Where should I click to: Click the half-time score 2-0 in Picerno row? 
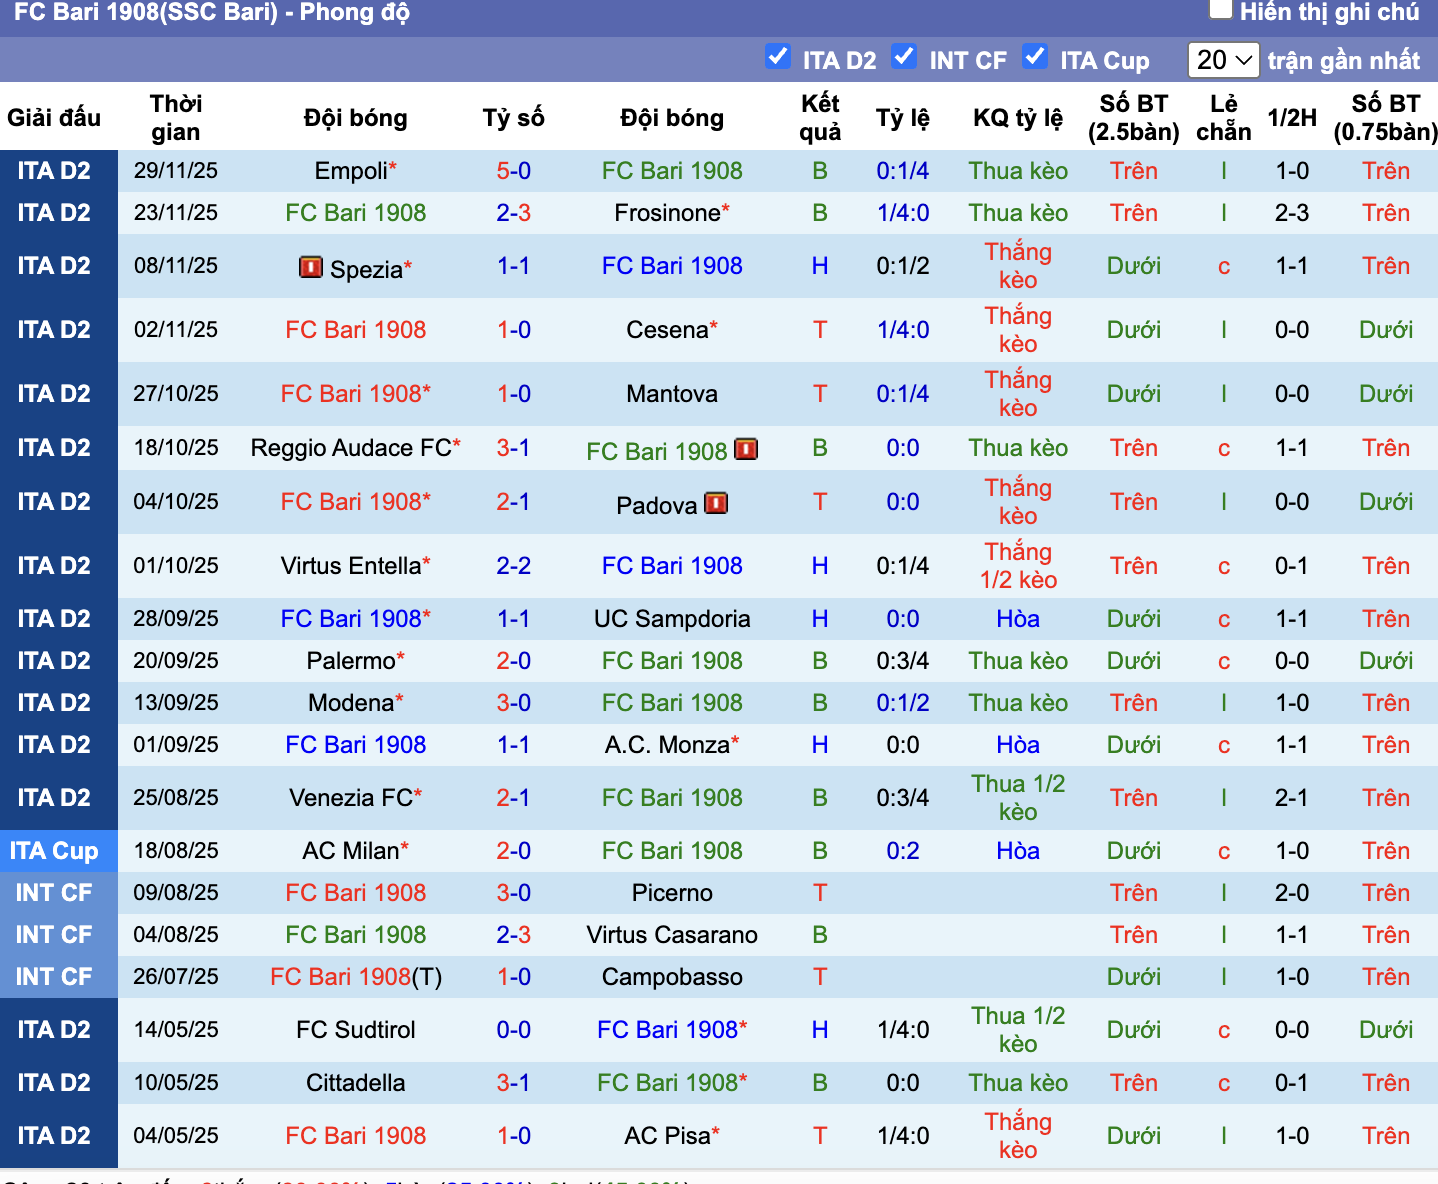[1292, 893]
